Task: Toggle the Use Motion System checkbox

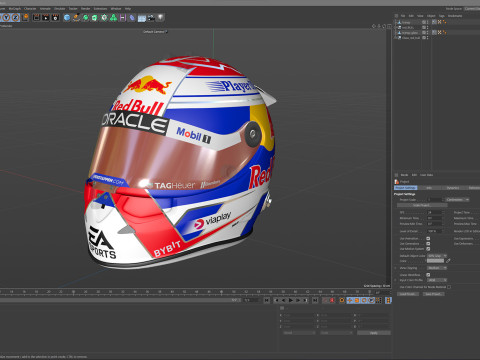Action: tap(428, 249)
